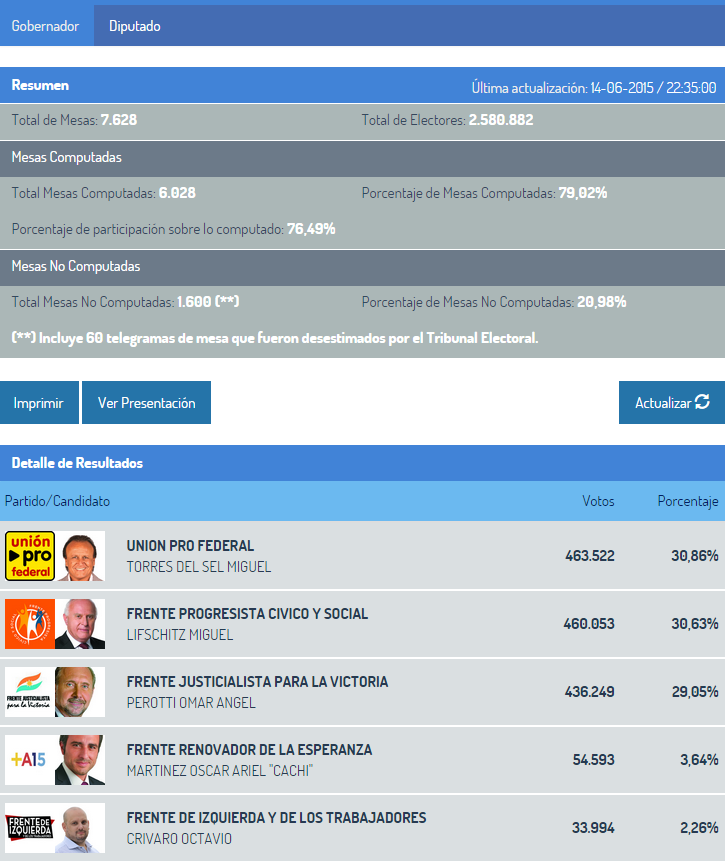Click Crivaro Octavio candidate photo
Image resolution: width=725 pixels, height=861 pixels.
coord(80,828)
